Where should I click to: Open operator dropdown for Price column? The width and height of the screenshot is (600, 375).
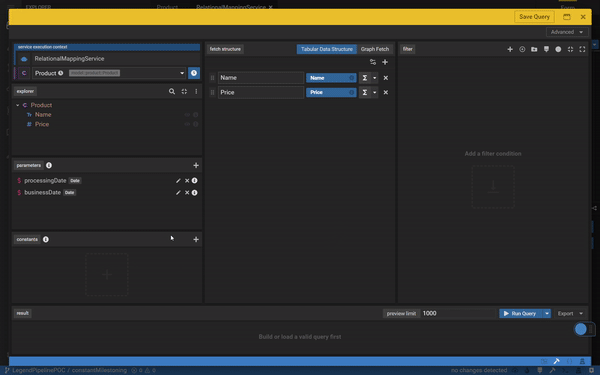pos(375,92)
